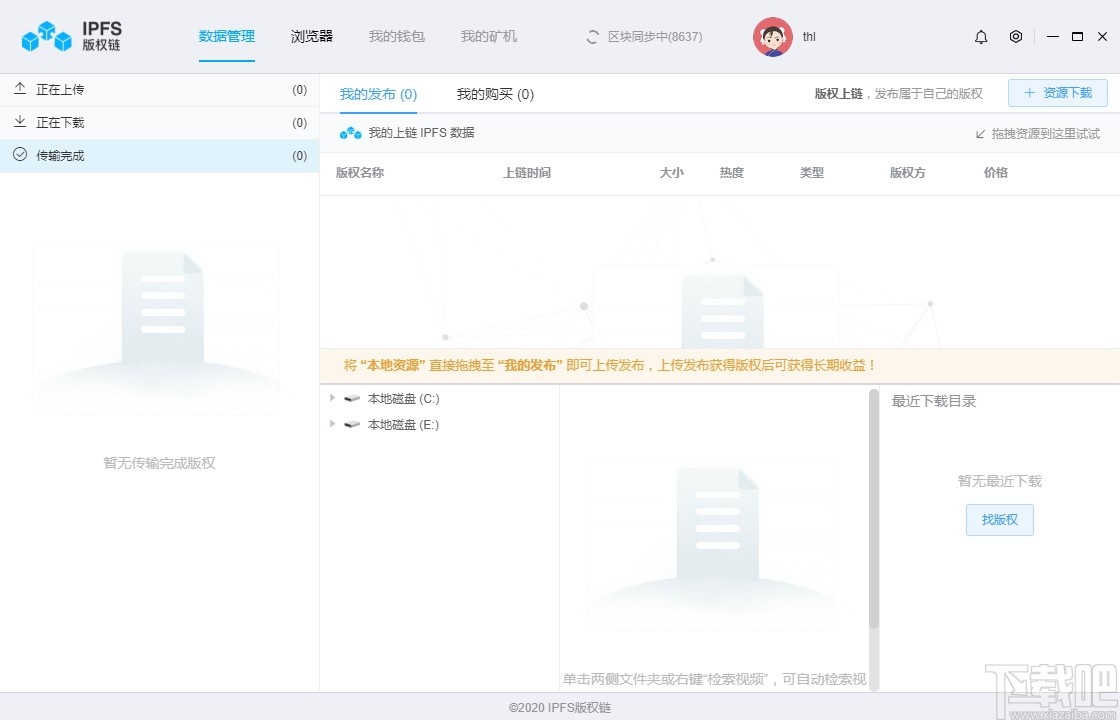Switch to the 我的购买 tab
The image size is (1120, 720).
495,94
